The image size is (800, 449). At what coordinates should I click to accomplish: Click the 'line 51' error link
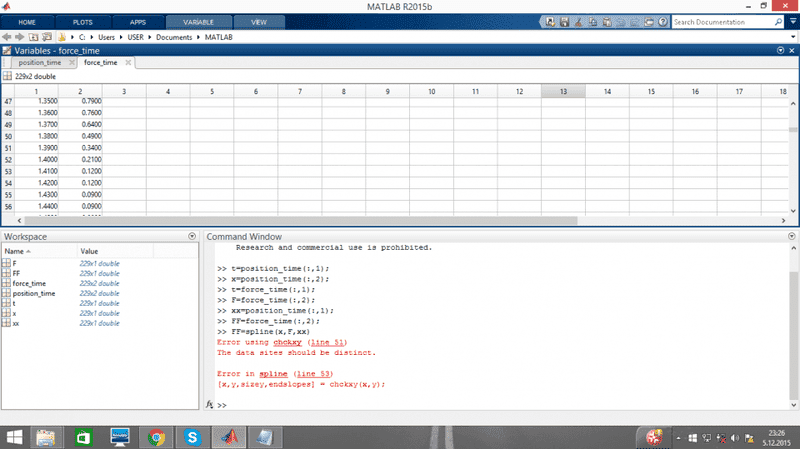[328, 342]
